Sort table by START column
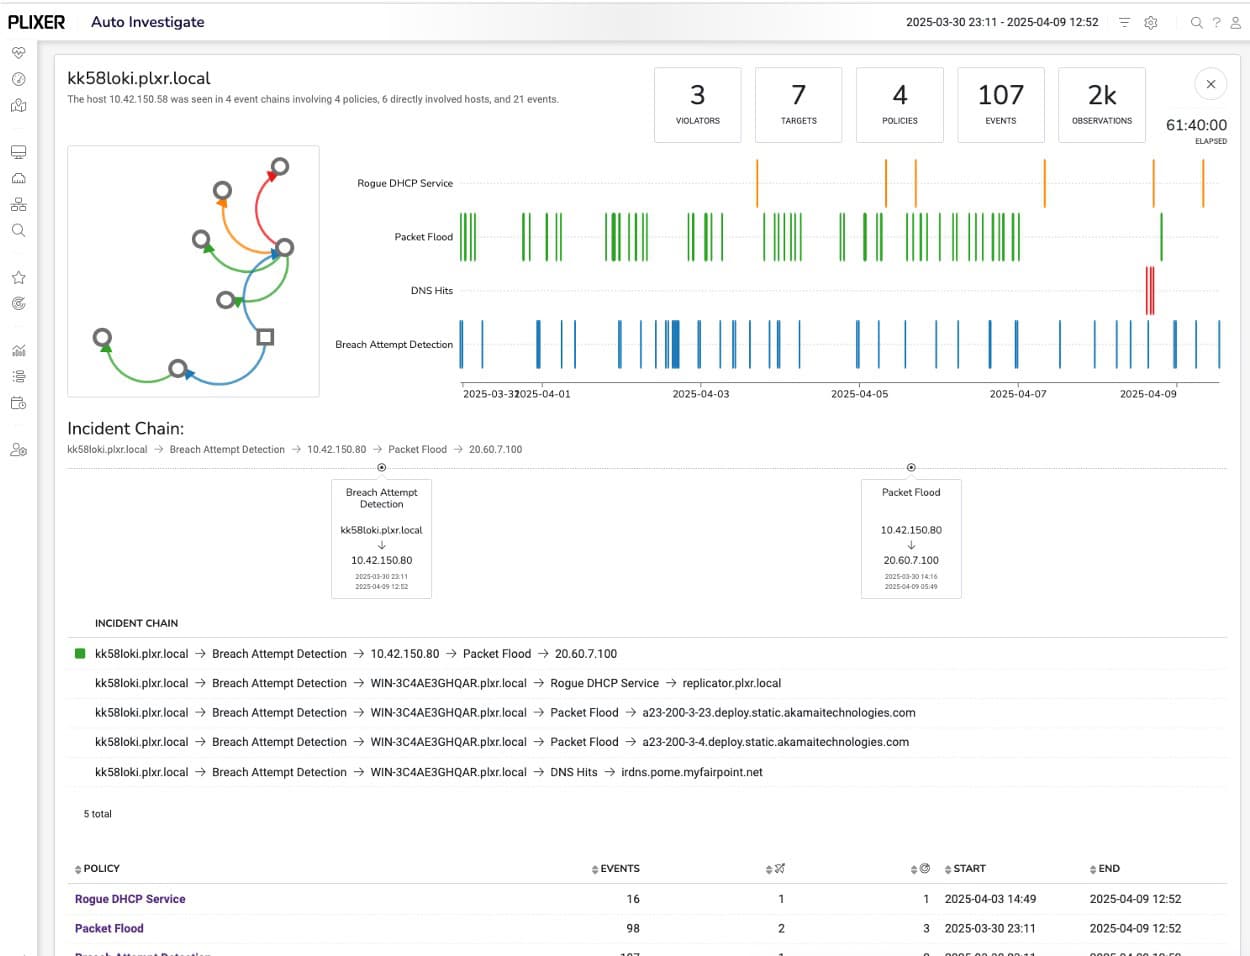 coord(965,869)
